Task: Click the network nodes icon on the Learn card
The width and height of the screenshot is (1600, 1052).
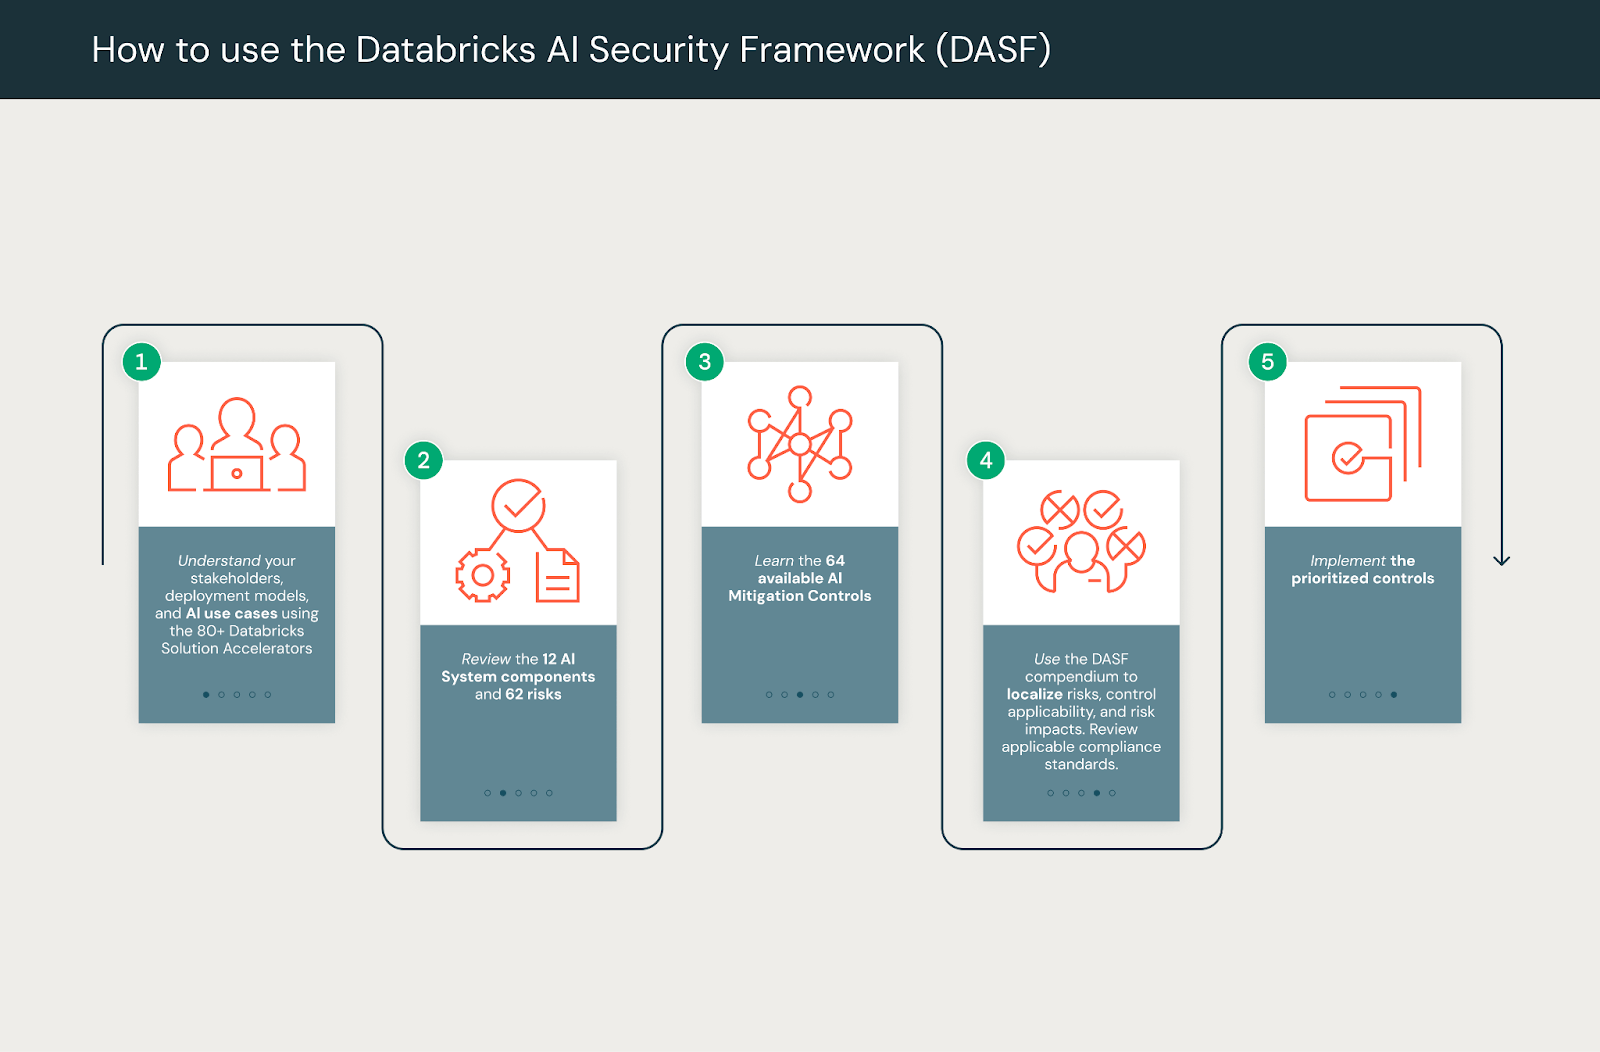Action: pyautogui.click(x=800, y=443)
